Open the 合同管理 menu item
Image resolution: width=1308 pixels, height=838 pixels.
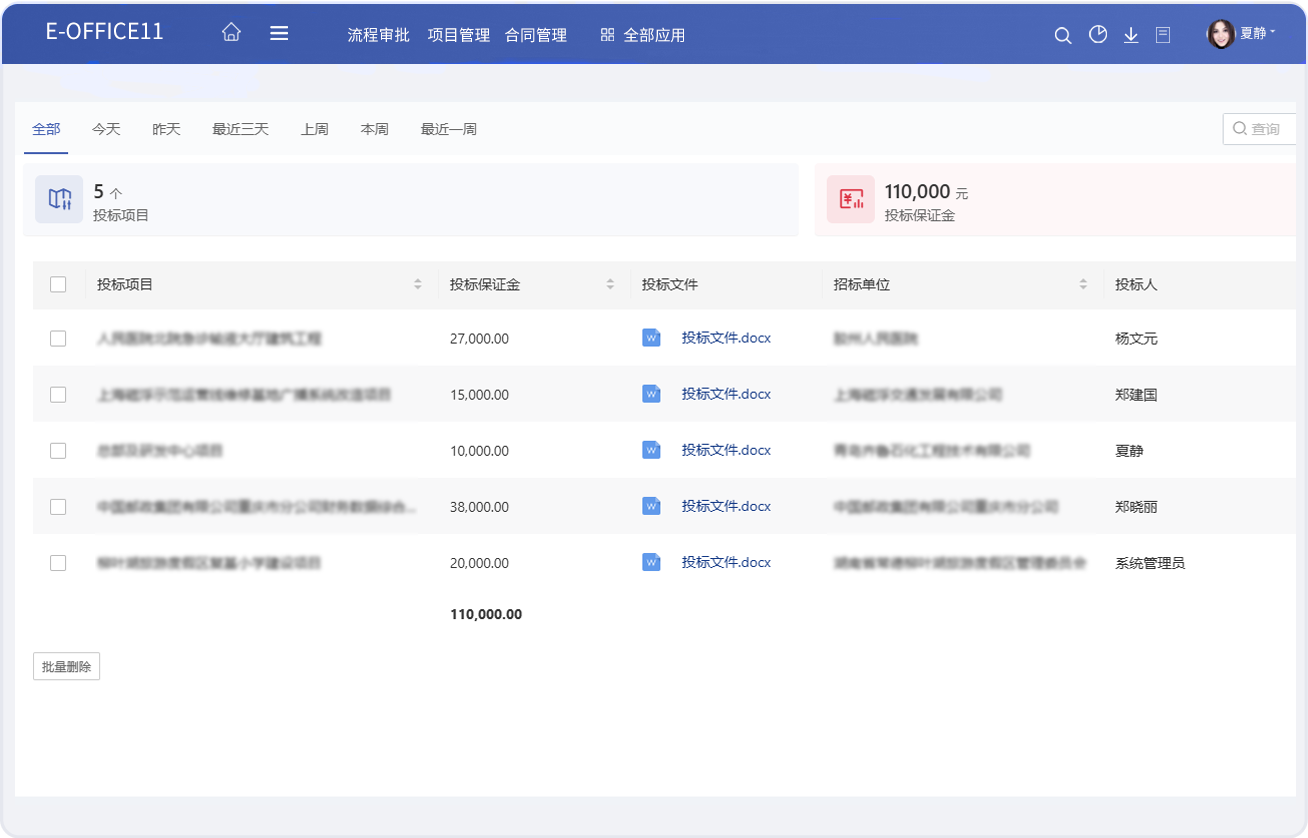pyautogui.click(x=536, y=35)
